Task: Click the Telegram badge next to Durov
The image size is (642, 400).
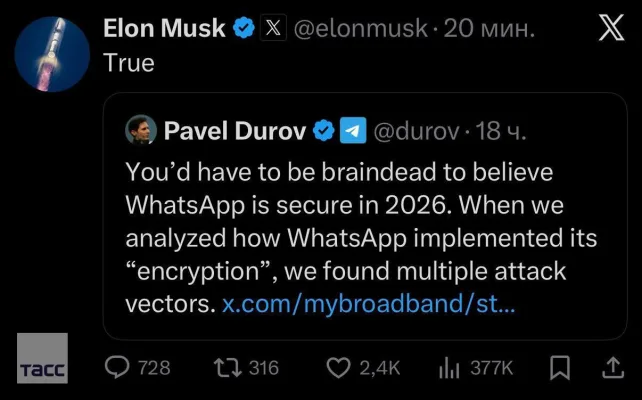Action: (352, 130)
